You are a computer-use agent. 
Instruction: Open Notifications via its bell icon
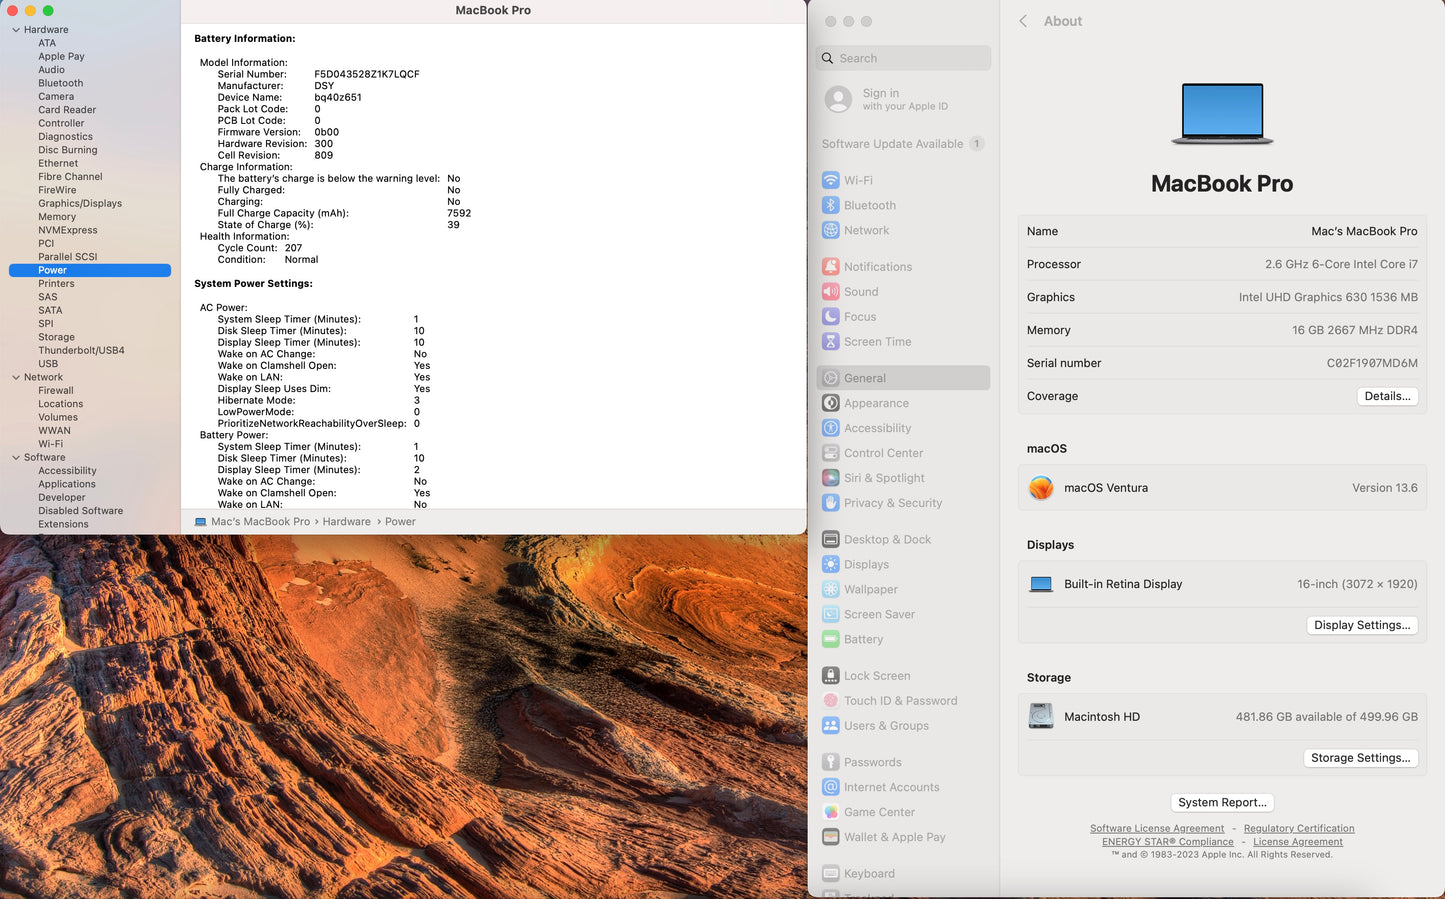click(x=830, y=267)
